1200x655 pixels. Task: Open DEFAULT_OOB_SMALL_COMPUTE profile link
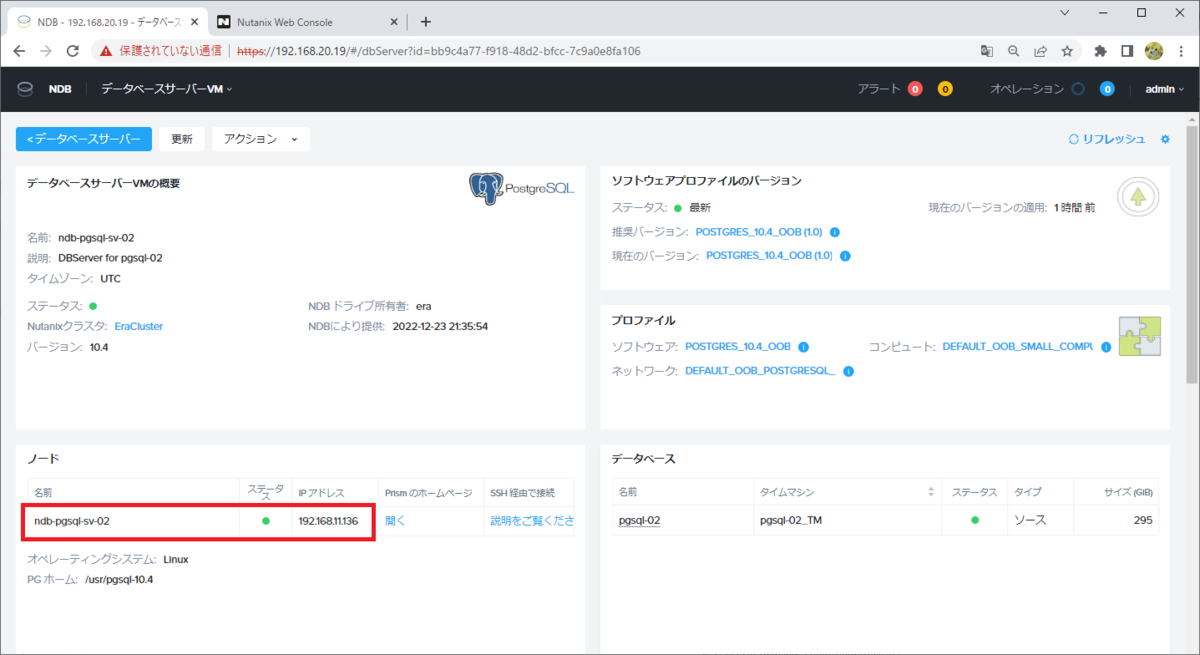(x=1018, y=347)
